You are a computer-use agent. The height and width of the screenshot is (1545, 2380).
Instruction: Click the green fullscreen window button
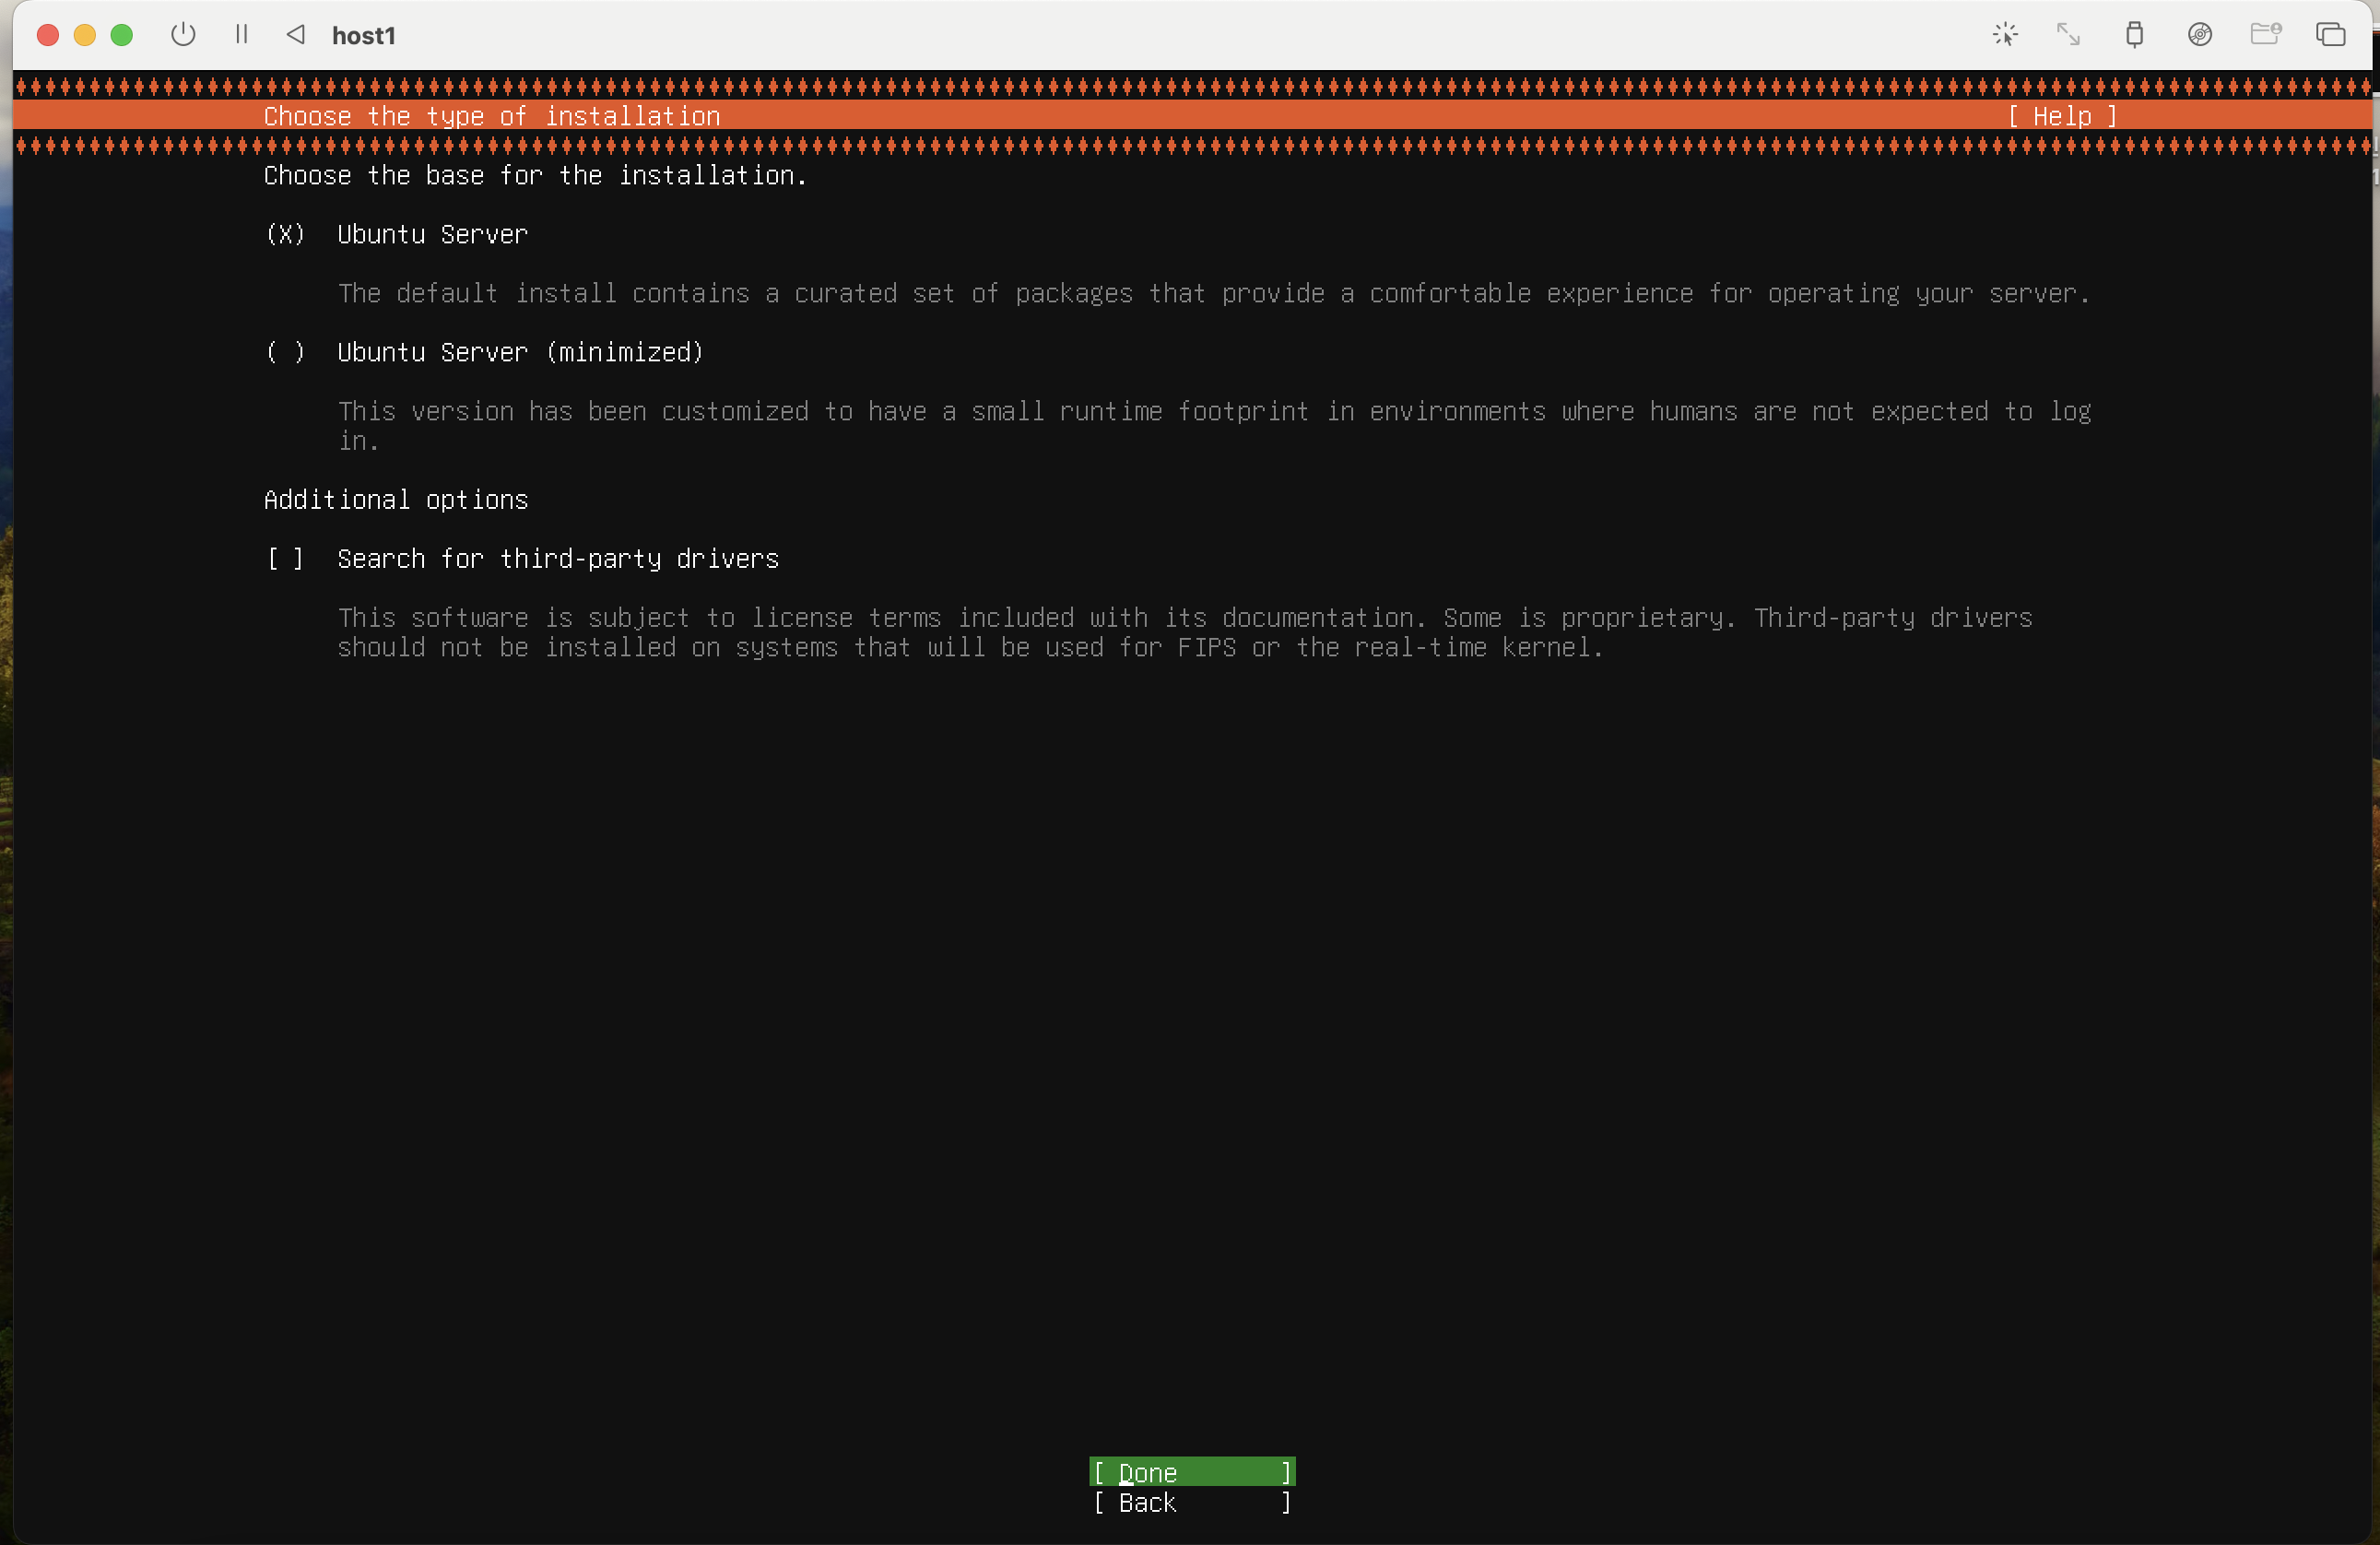pos(122,35)
